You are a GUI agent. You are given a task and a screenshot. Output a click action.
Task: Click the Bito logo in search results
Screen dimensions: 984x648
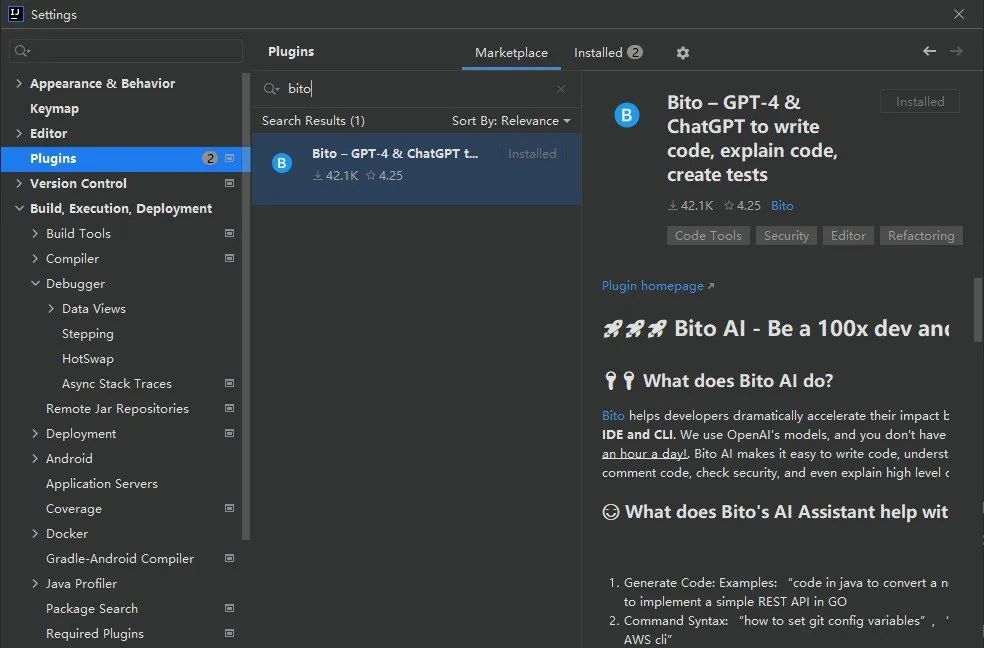click(x=282, y=163)
